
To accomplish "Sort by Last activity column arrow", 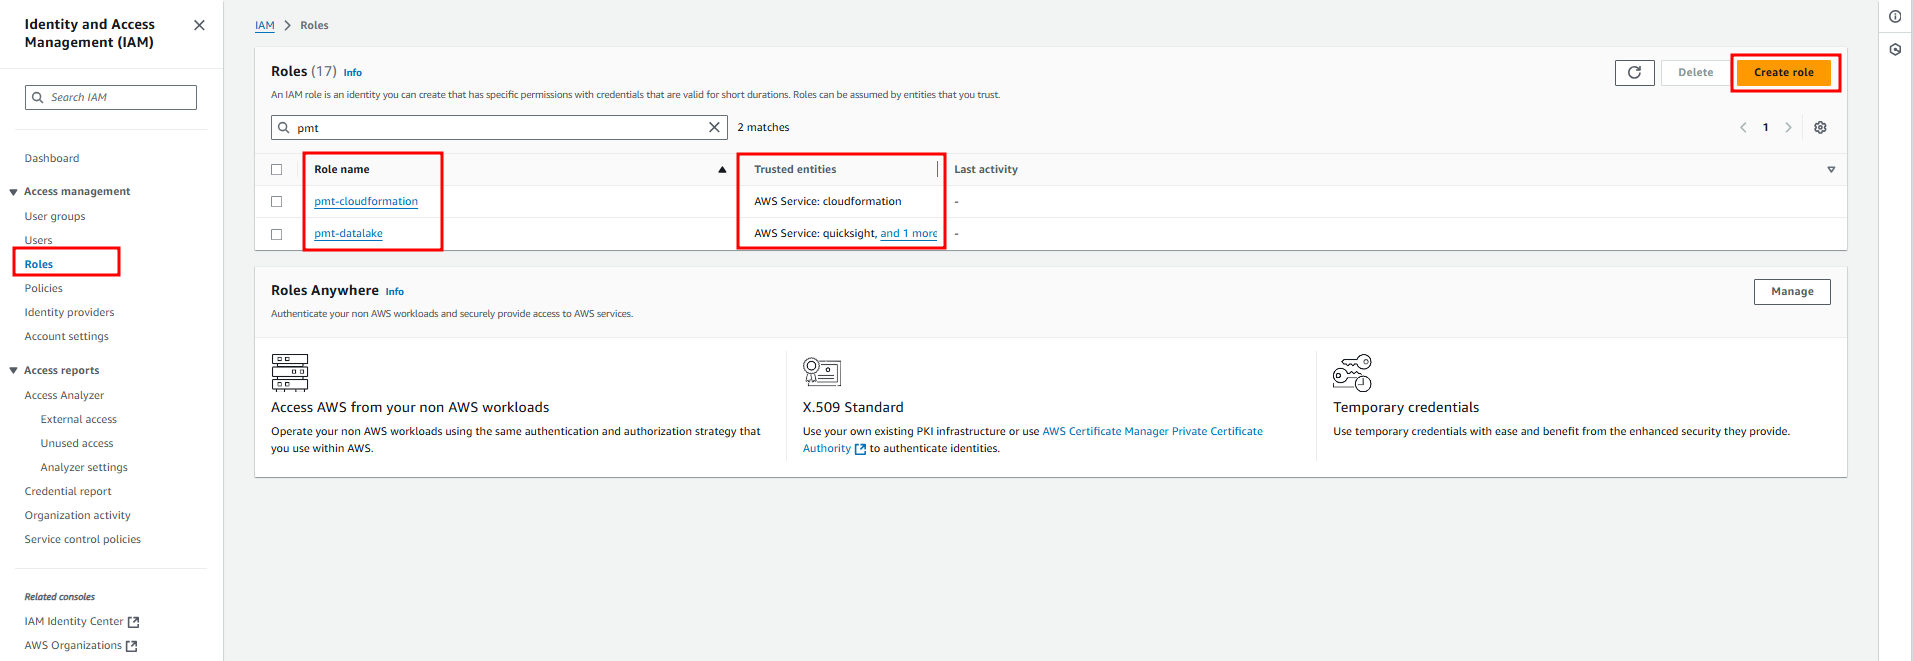I will 1831,170.
